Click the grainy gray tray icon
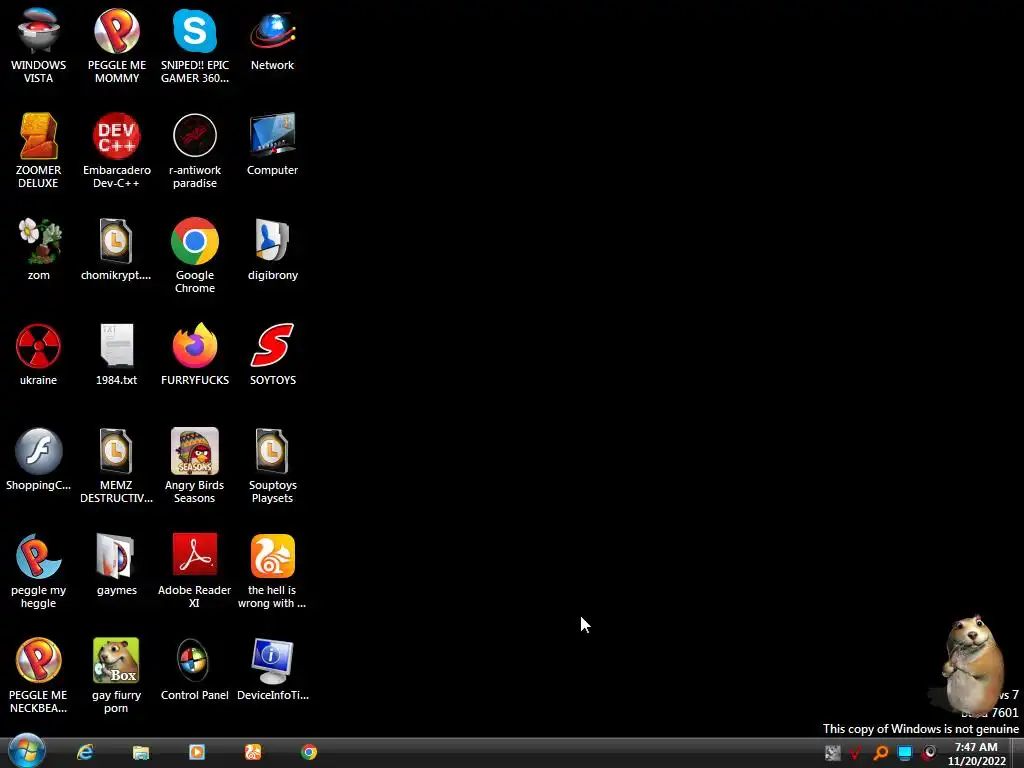 (832, 753)
